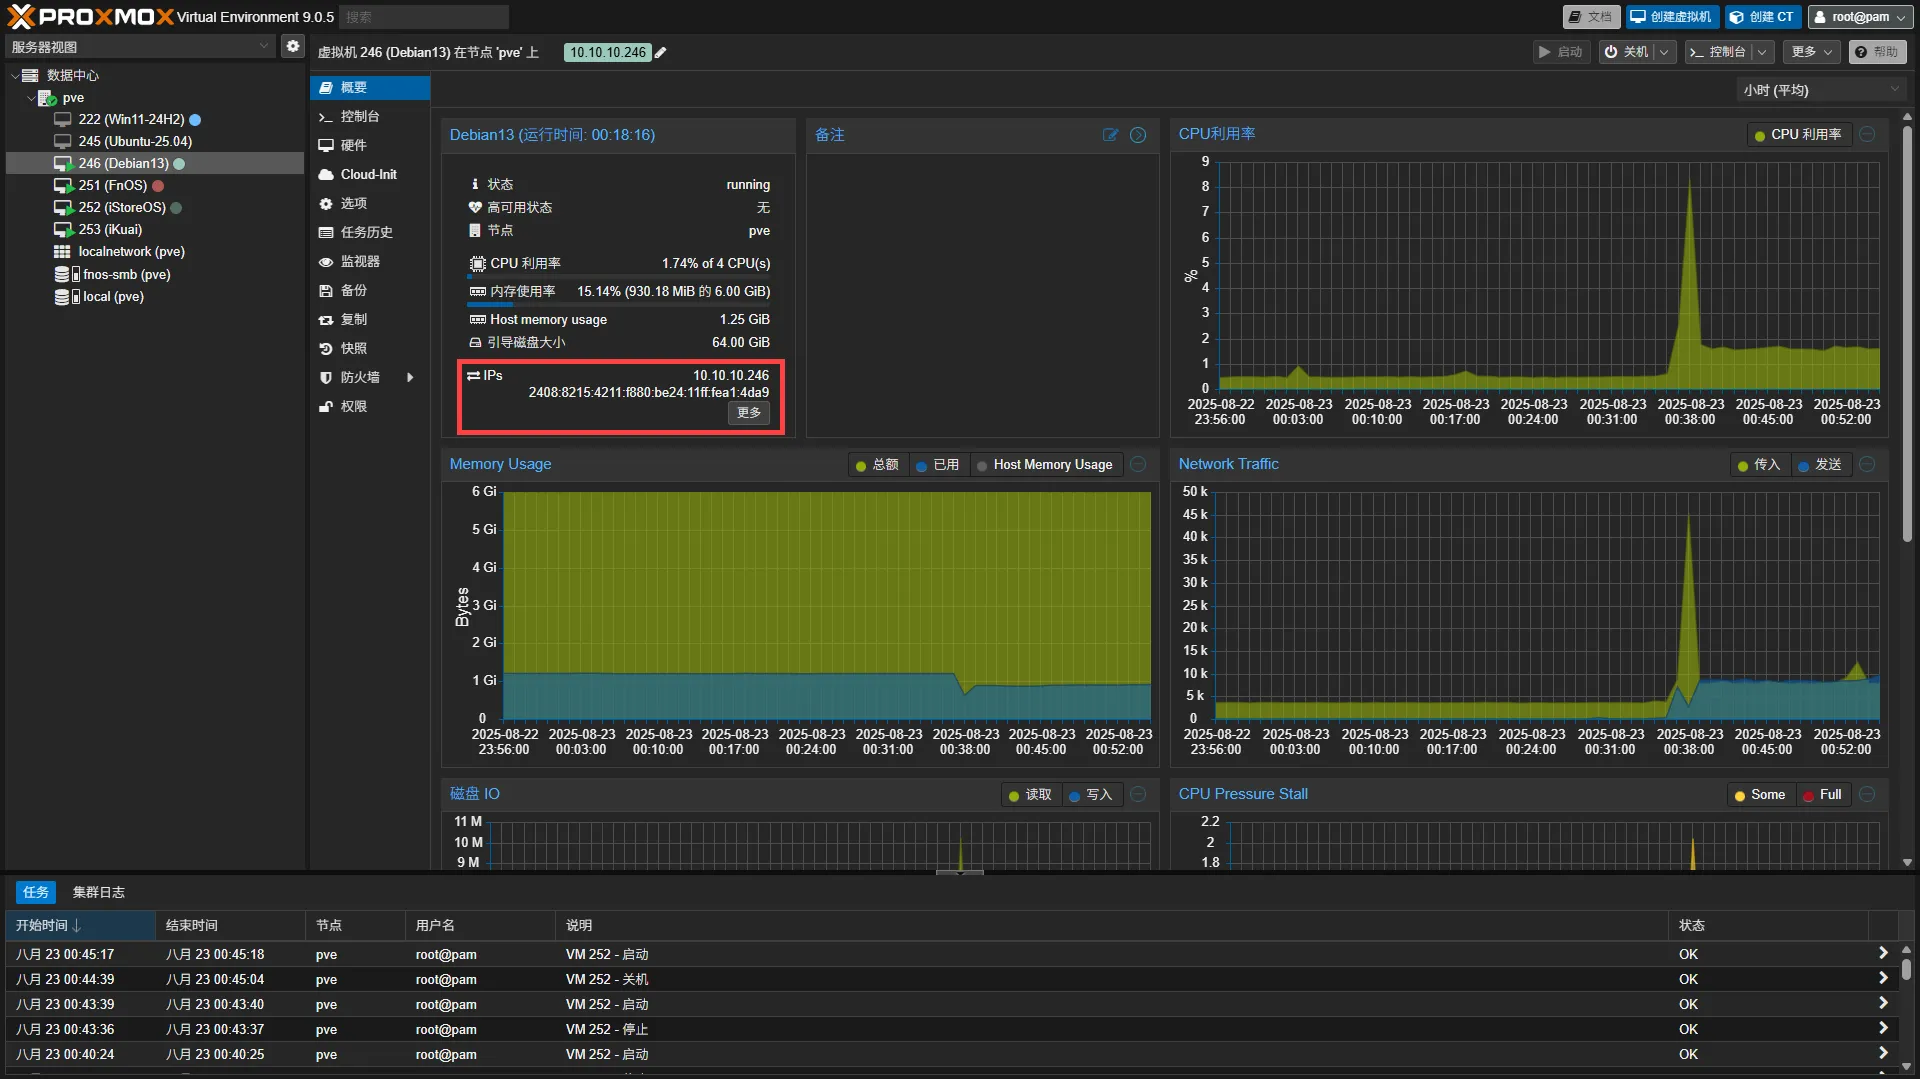Open the 硬件 hardware section
The height and width of the screenshot is (1079, 1920).
coord(353,145)
